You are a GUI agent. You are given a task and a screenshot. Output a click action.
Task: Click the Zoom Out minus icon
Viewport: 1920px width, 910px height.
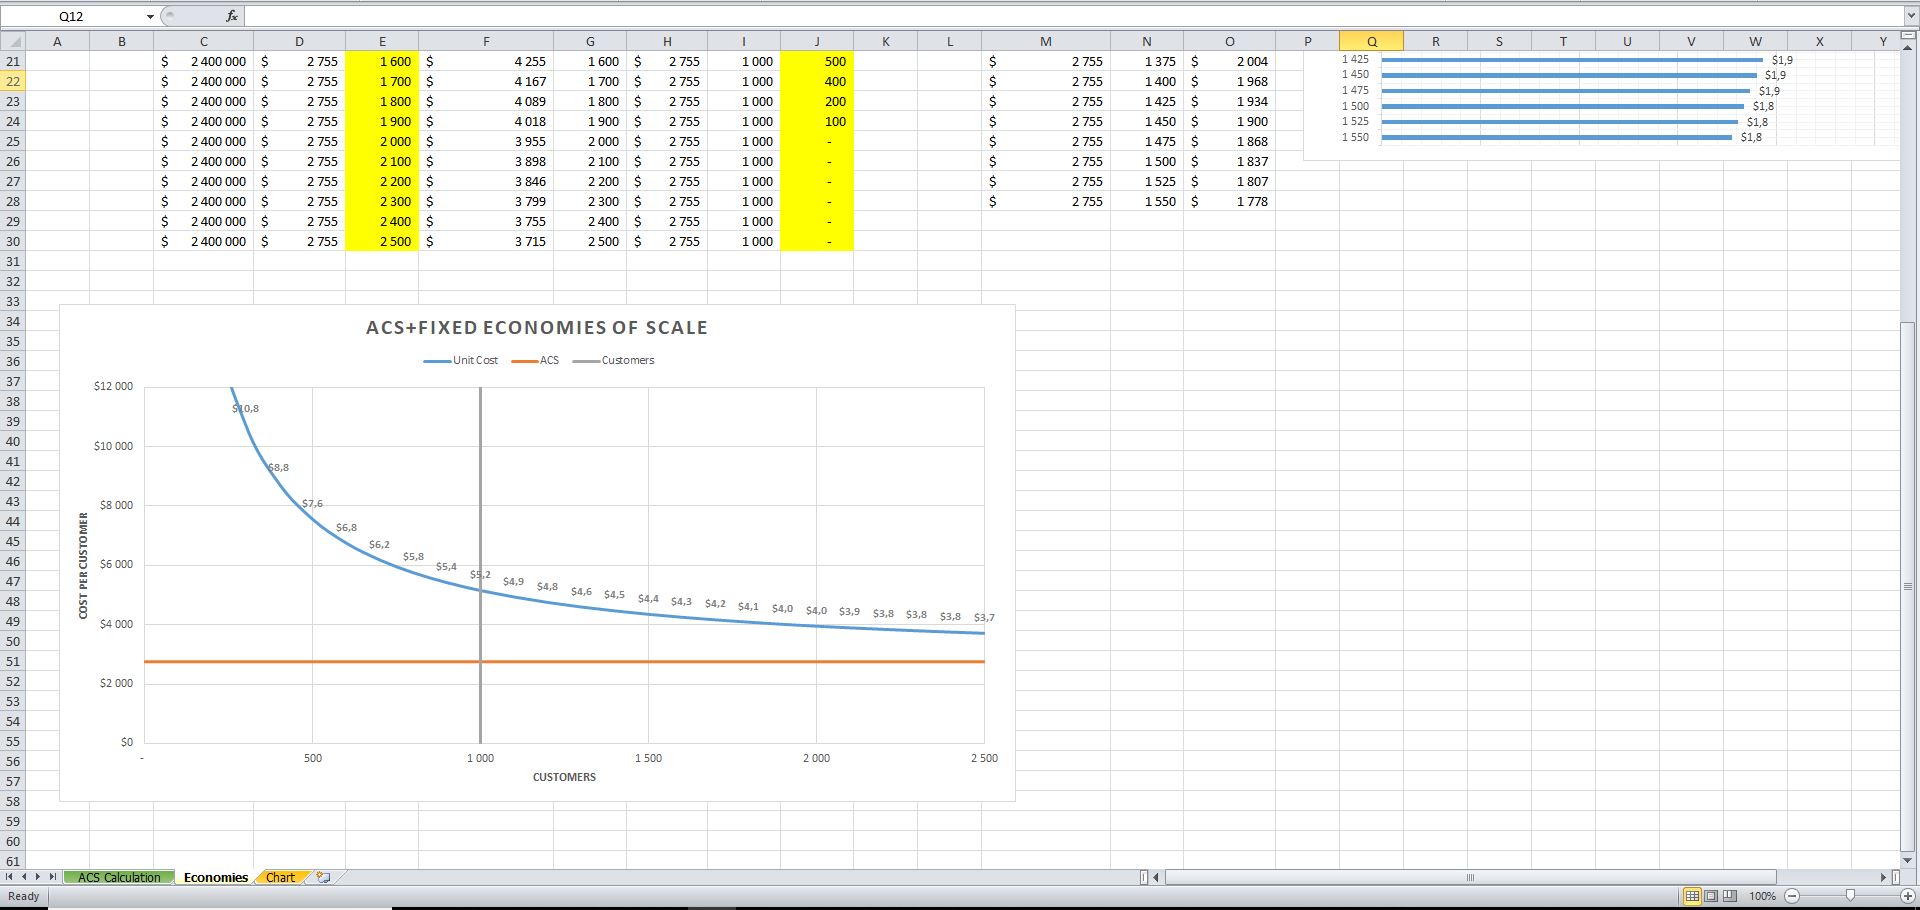coord(1791,896)
